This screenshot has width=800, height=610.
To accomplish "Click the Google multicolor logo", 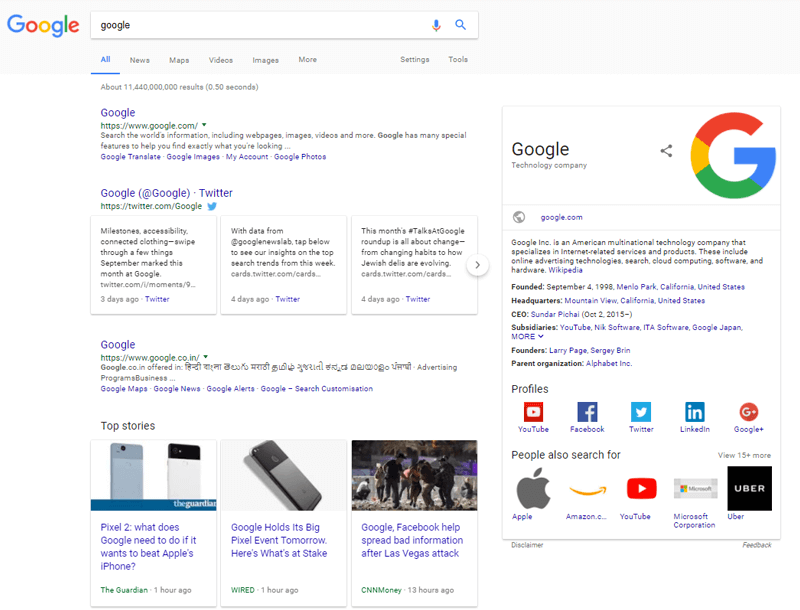I will point(43,24).
